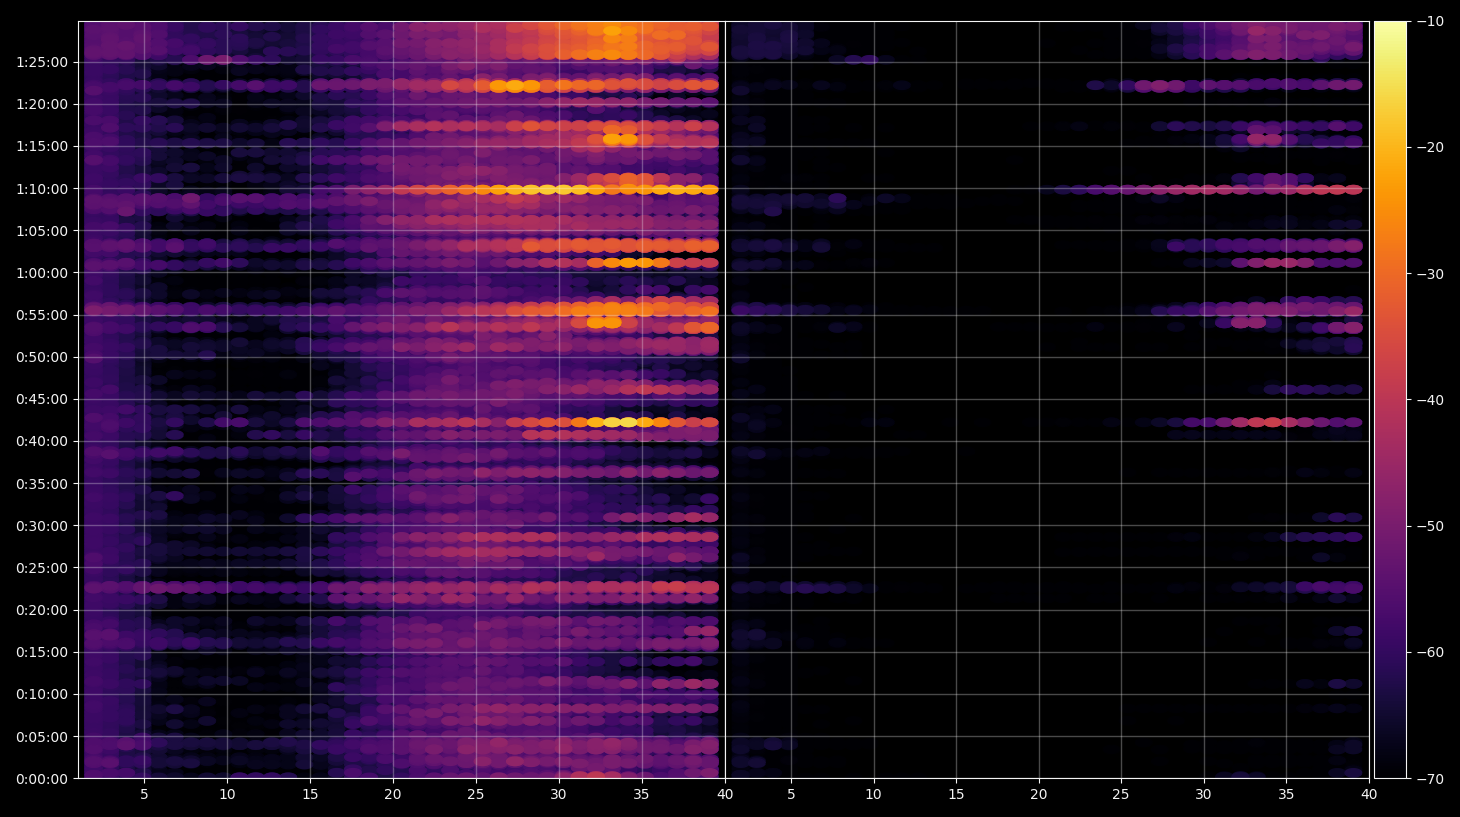The height and width of the screenshot is (817, 1460).
Task: Click the 0:55:00 time axis label
Action: pos(42,315)
